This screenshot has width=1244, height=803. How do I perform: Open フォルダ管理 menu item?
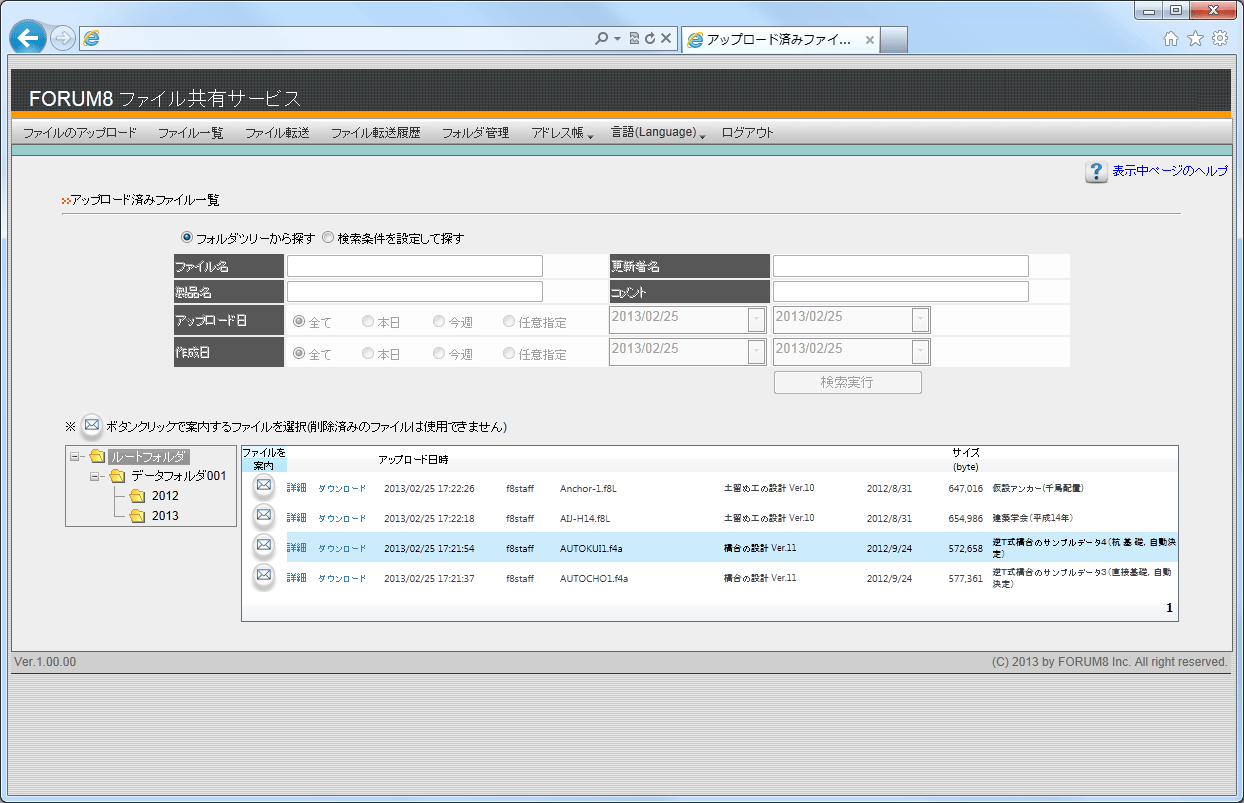(x=475, y=133)
